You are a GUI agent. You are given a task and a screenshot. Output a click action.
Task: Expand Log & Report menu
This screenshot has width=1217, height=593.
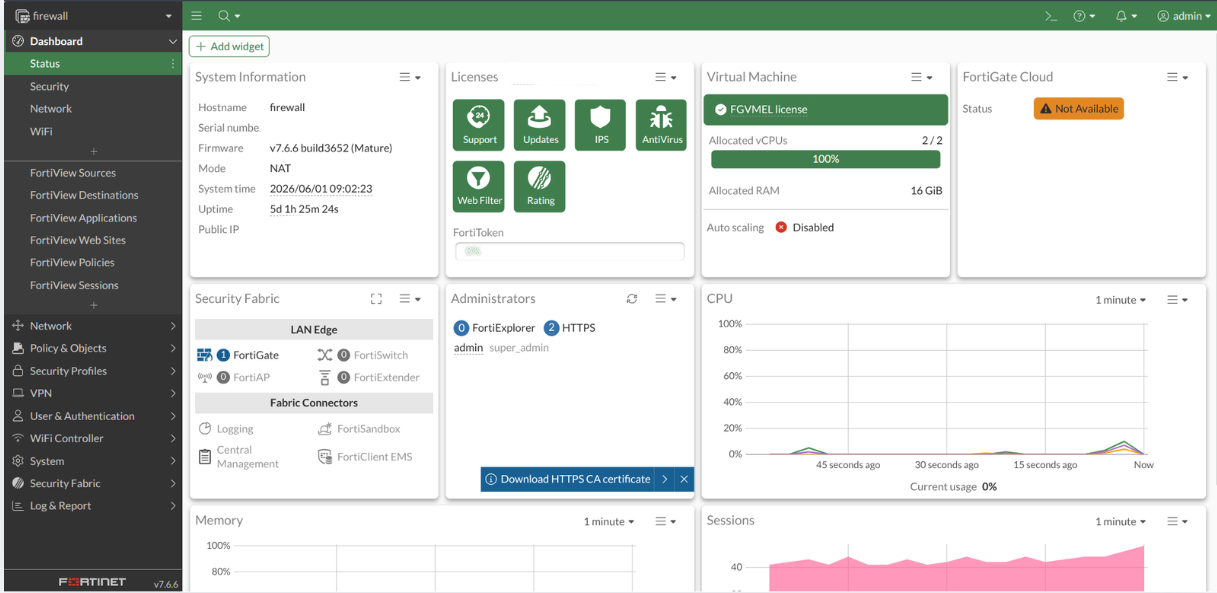93,506
